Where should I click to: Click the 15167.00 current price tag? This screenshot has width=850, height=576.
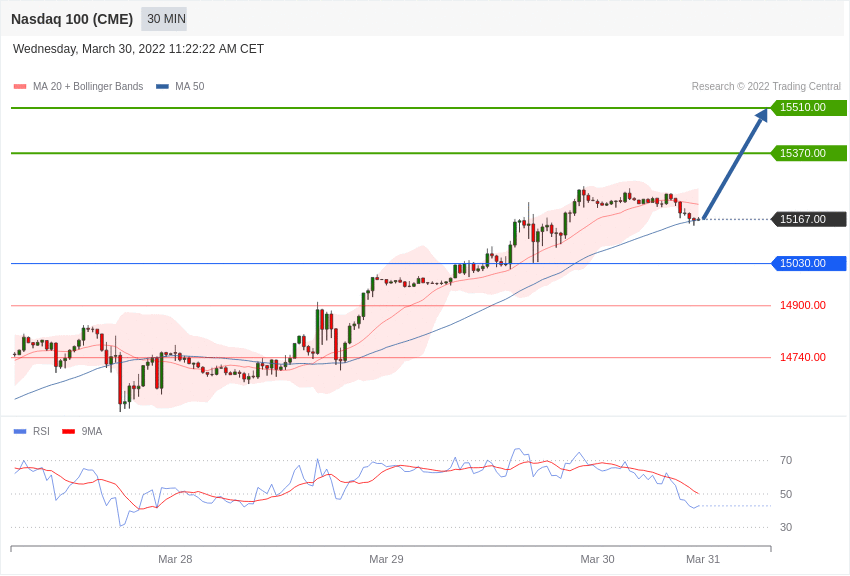808,219
